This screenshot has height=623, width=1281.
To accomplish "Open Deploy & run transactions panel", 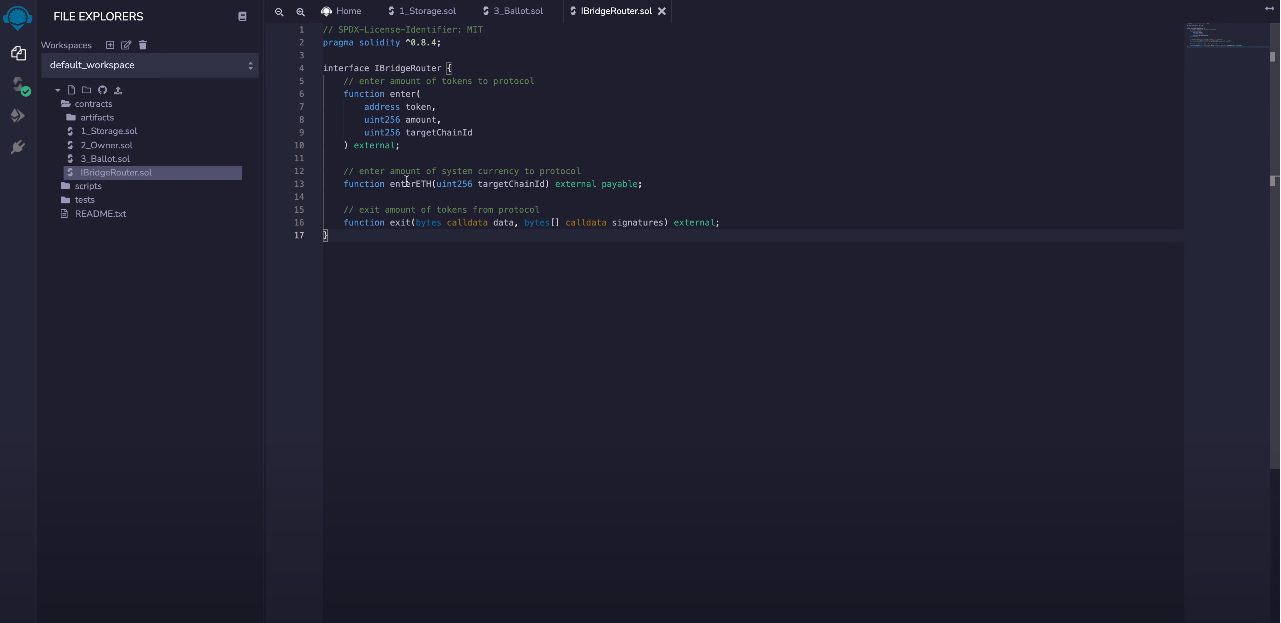I will (x=18, y=116).
